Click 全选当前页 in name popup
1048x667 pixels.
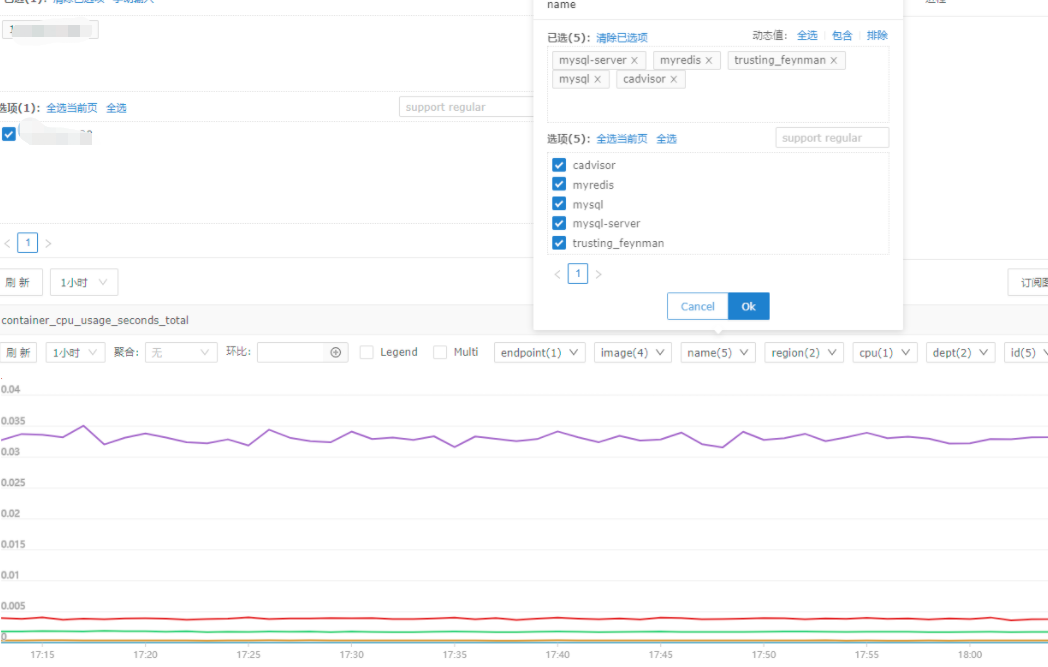[x=622, y=138]
